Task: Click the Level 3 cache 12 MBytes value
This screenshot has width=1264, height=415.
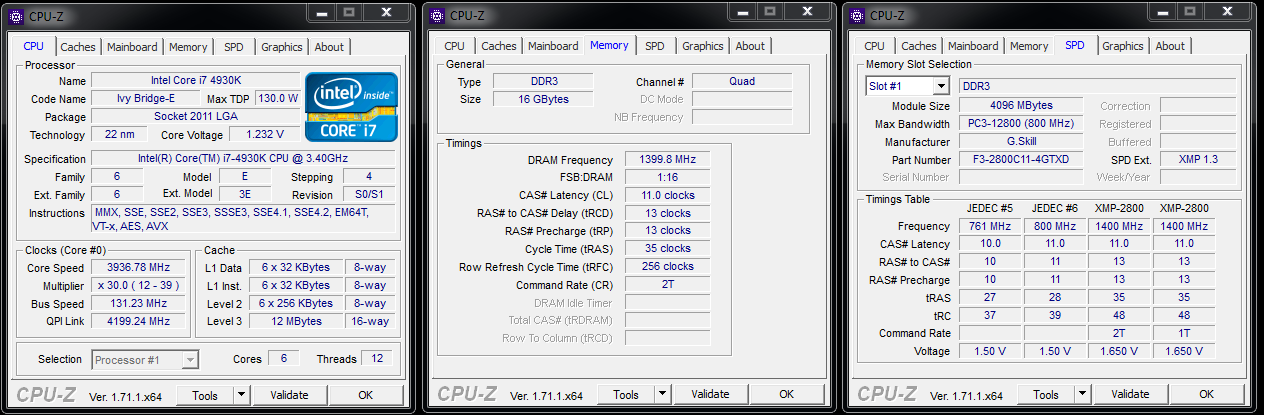Action: click(x=296, y=322)
